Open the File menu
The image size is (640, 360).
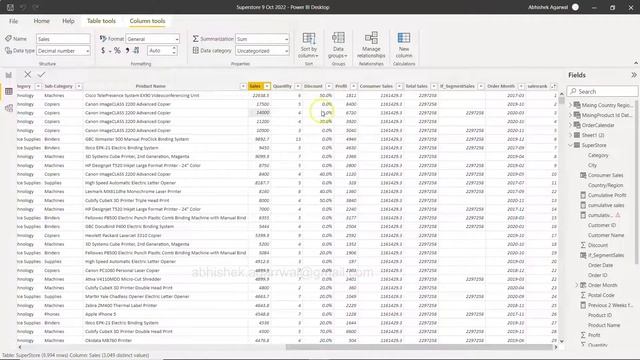pos(13,21)
